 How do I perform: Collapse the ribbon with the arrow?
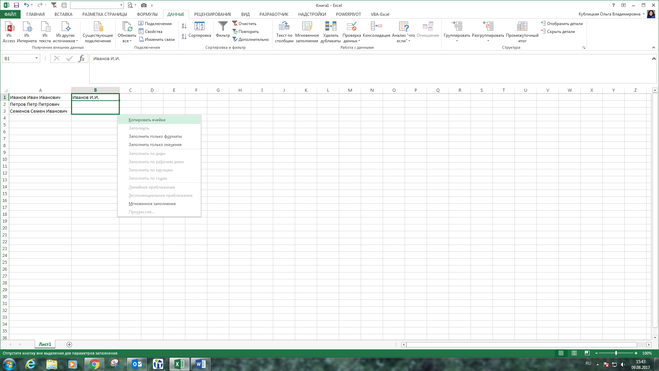654,47
